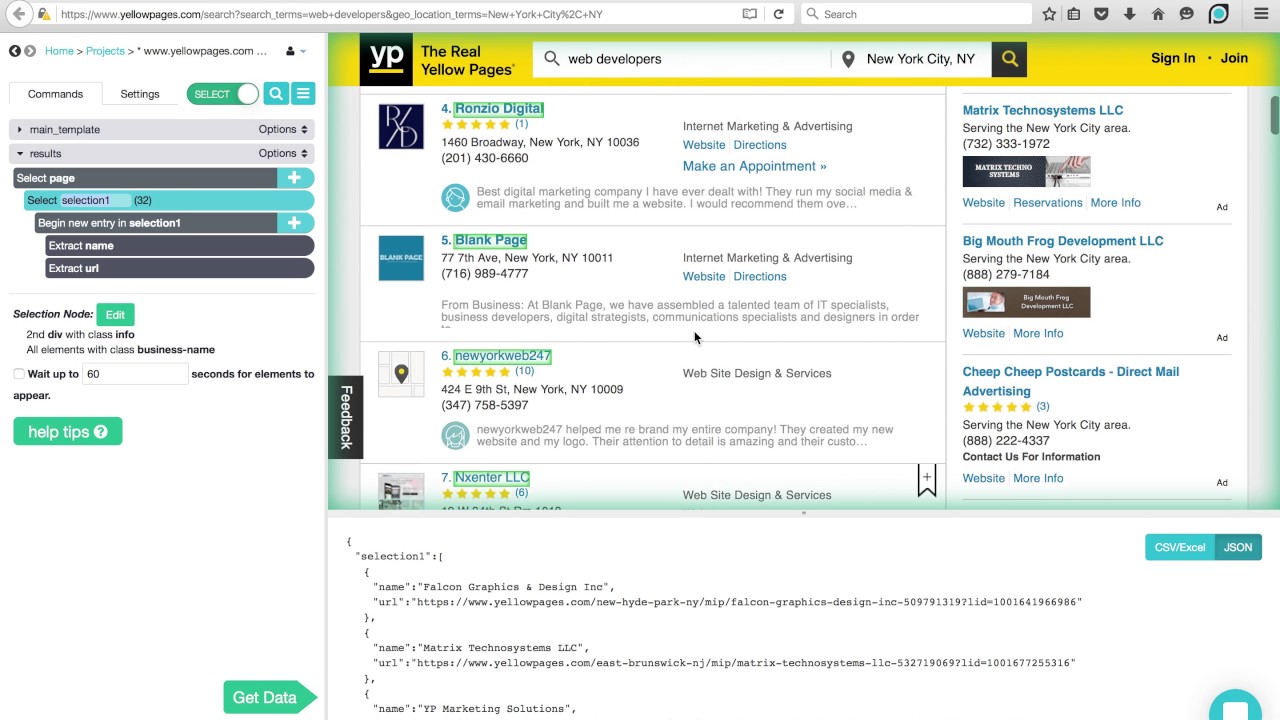
Task: Click the Home breadcrumb link
Action: click(x=59, y=51)
